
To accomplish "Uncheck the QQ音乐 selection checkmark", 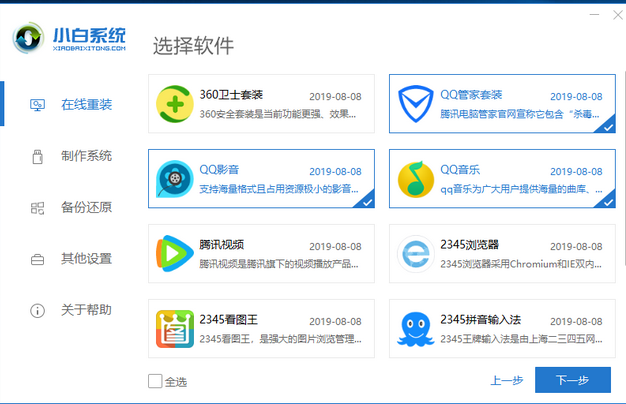I will pyautogui.click(x=608, y=202).
